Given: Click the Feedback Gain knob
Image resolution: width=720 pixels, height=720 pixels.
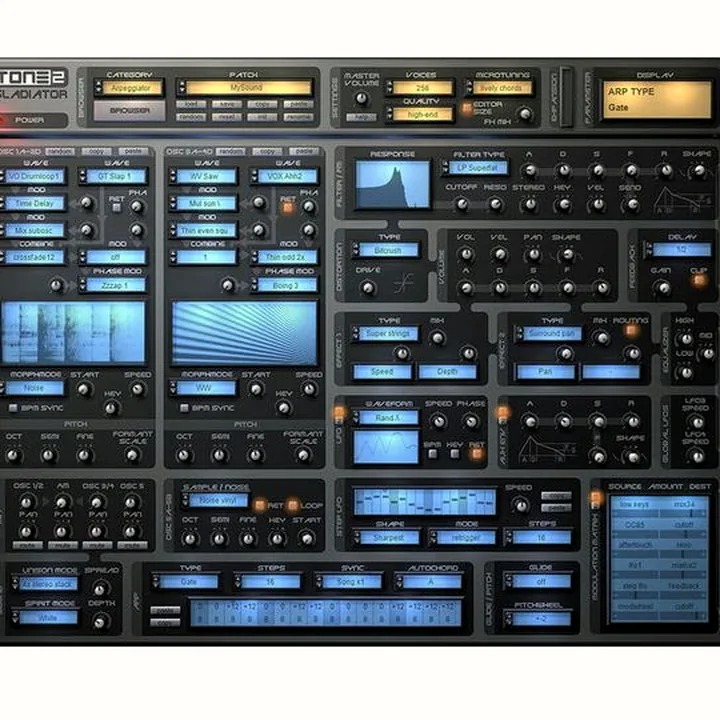Looking at the screenshot, I should [x=662, y=288].
